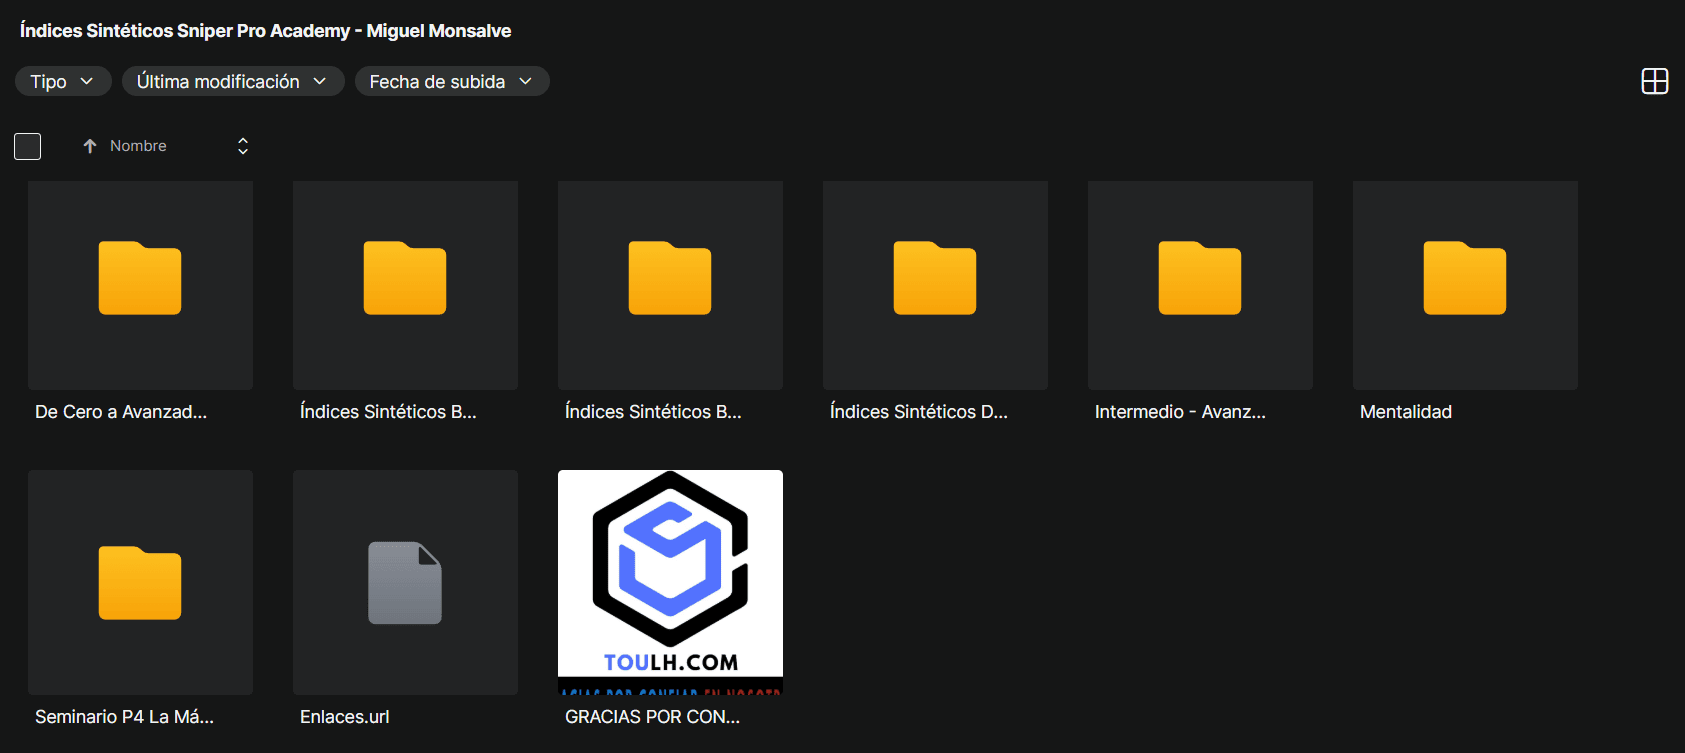The image size is (1685, 753).
Task: Click the Mentalidad folder name
Action: (1405, 412)
